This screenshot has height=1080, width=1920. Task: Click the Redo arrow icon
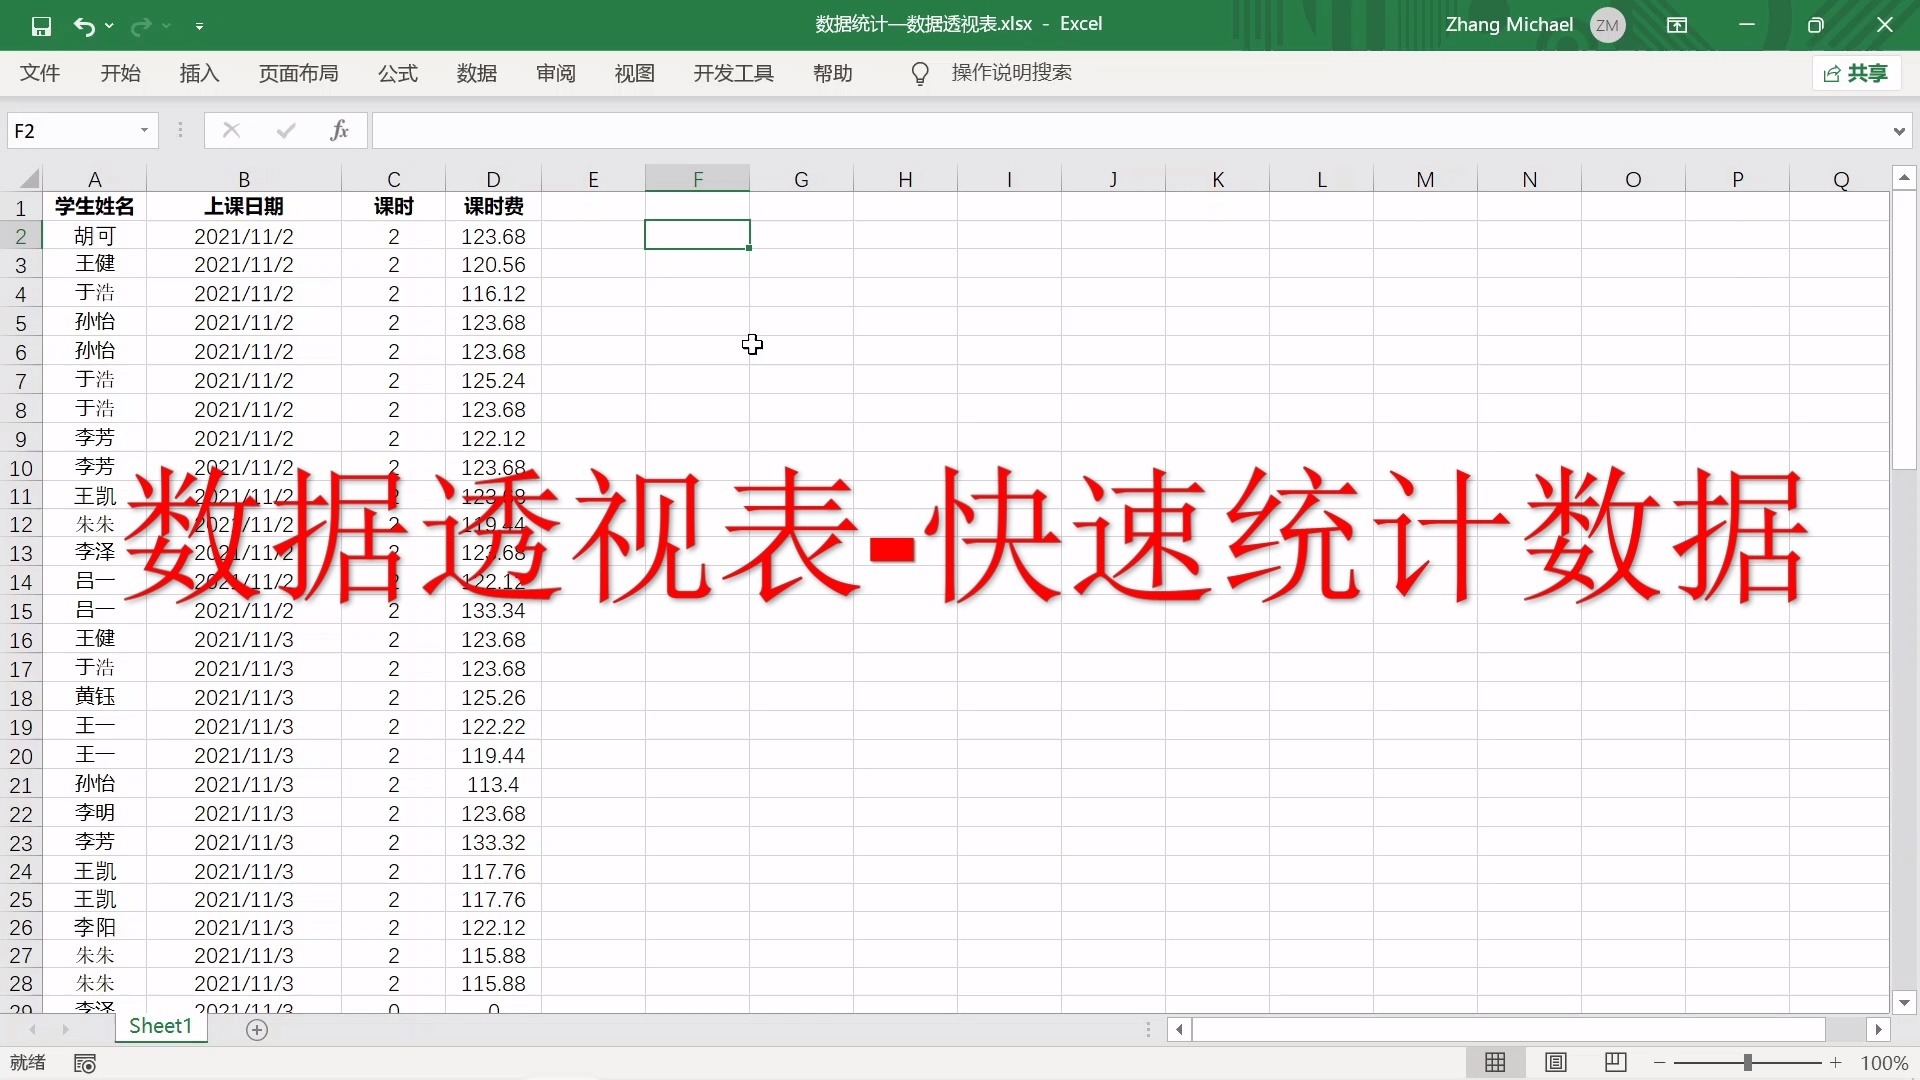click(143, 25)
